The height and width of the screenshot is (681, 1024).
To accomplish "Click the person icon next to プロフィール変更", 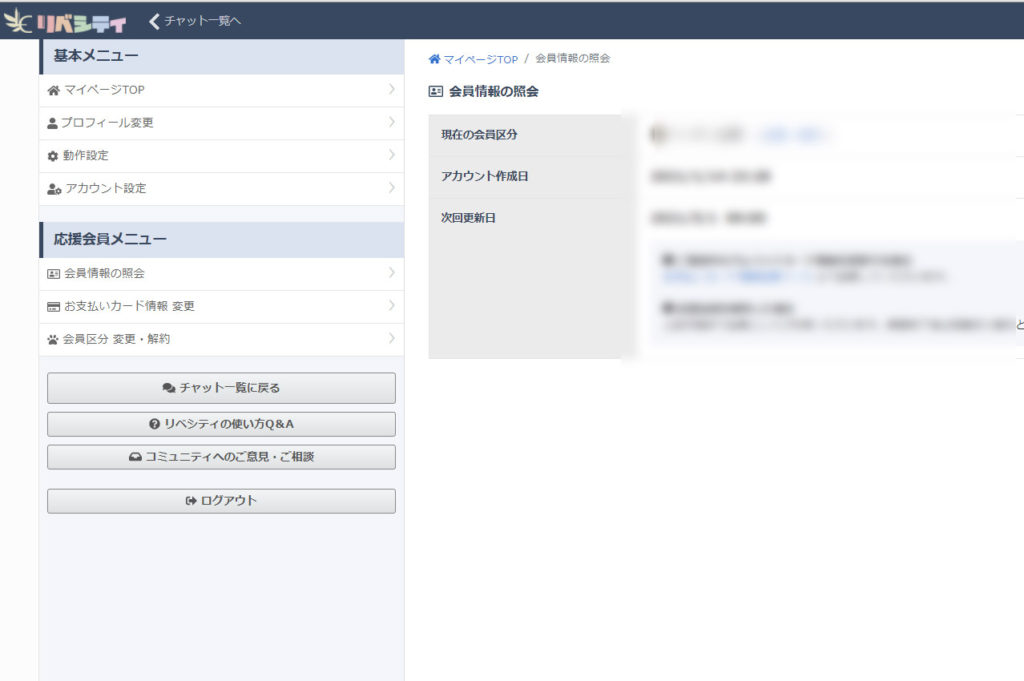I will (x=53, y=123).
